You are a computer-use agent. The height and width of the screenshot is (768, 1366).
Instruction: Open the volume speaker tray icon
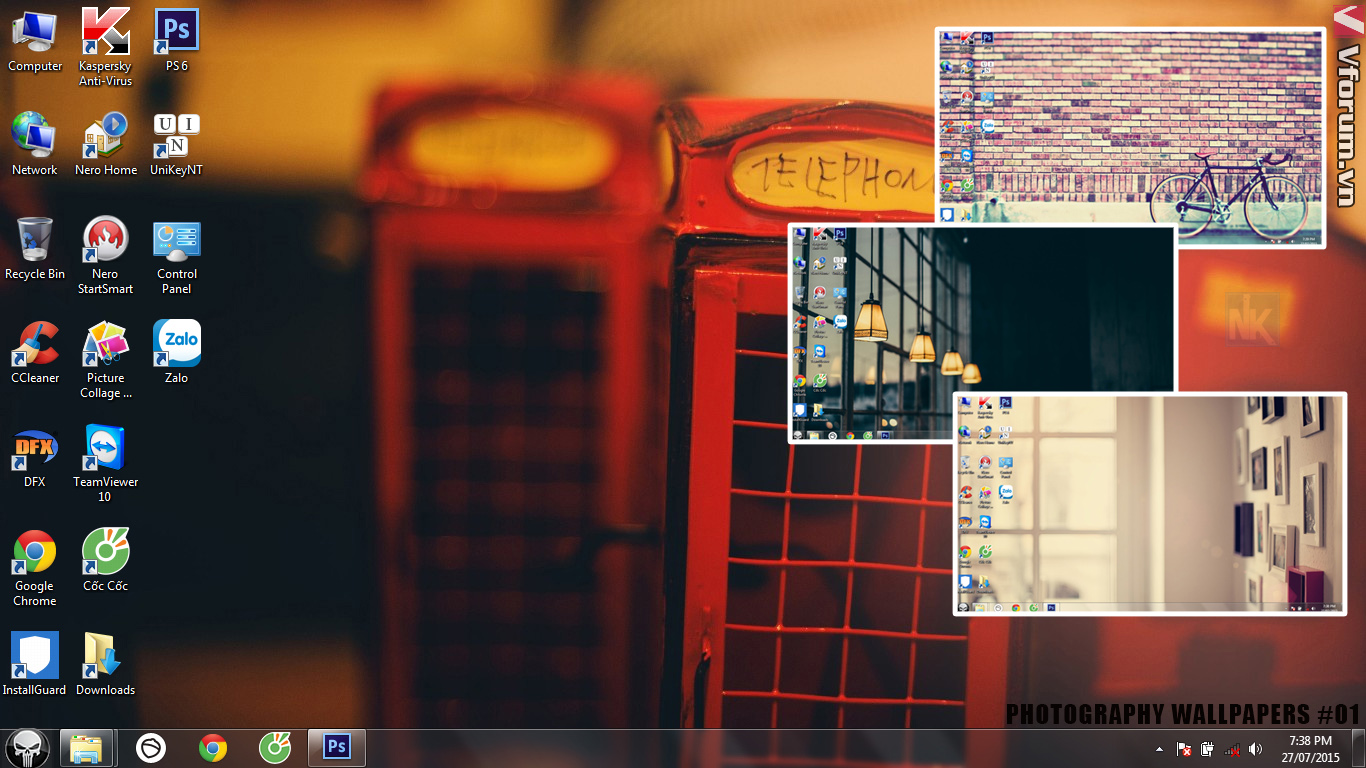click(x=1256, y=748)
